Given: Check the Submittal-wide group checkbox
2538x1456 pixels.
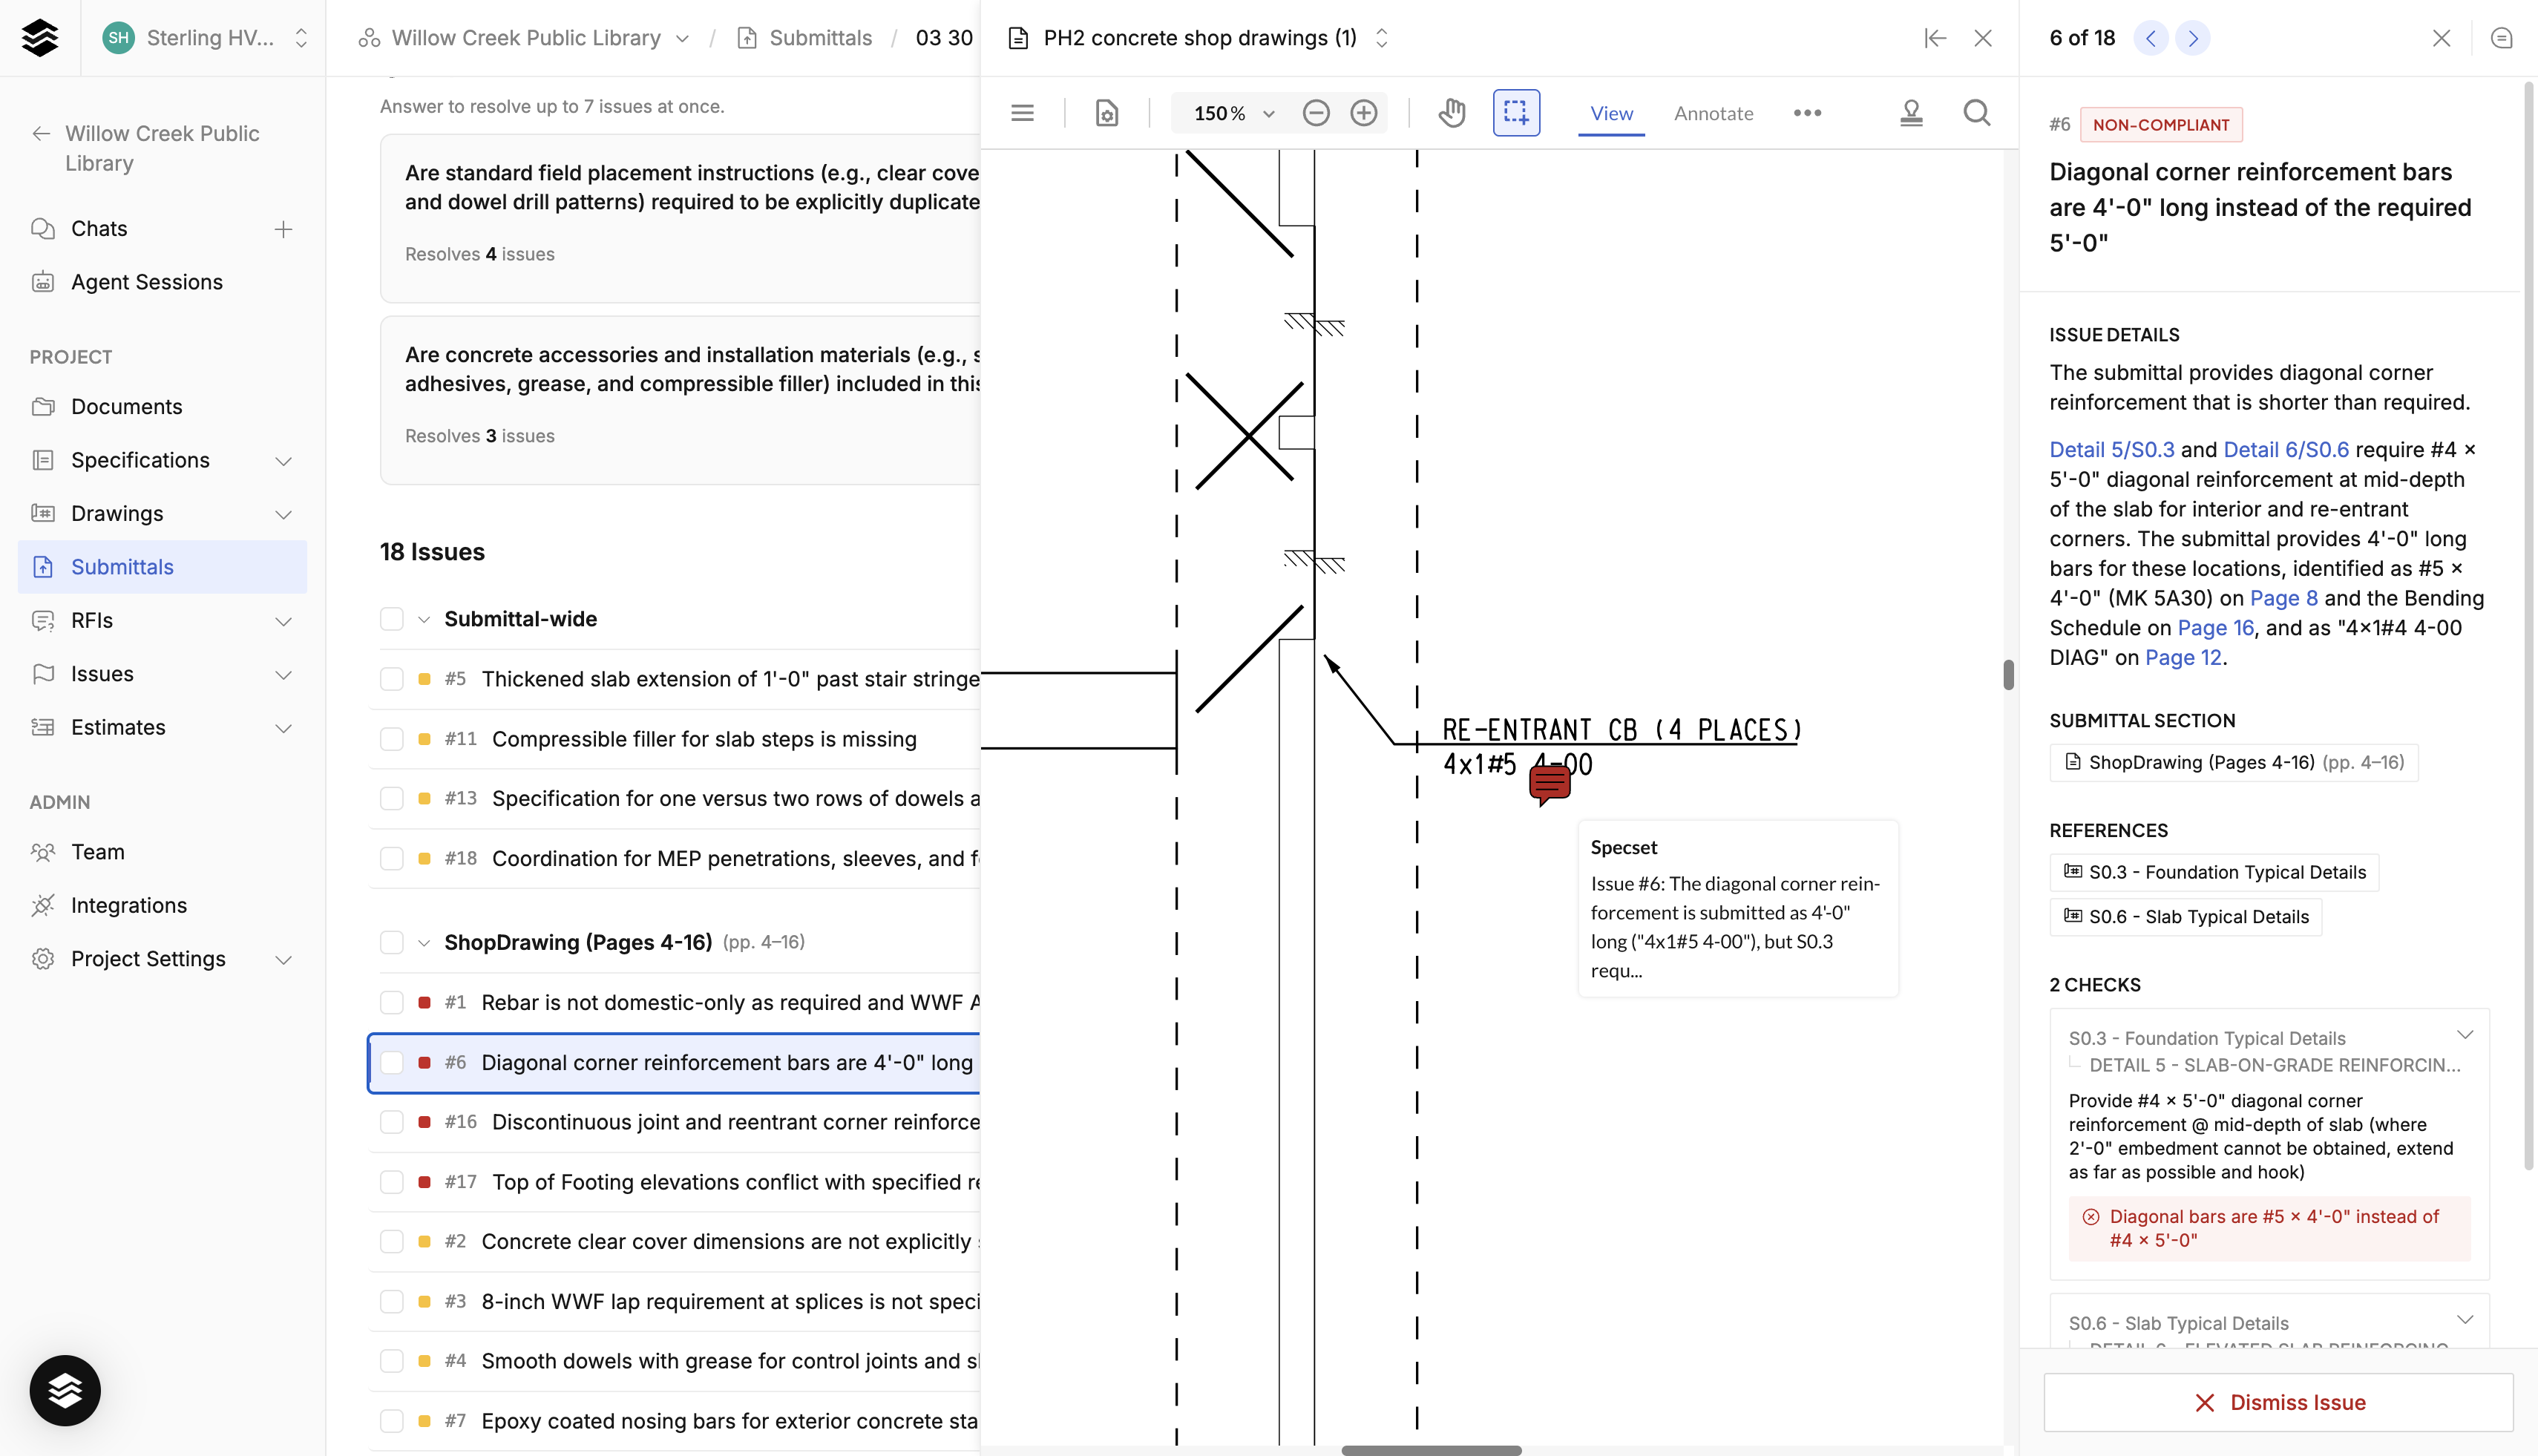Looking at the screenshot, I should click(x=392, y=619).
